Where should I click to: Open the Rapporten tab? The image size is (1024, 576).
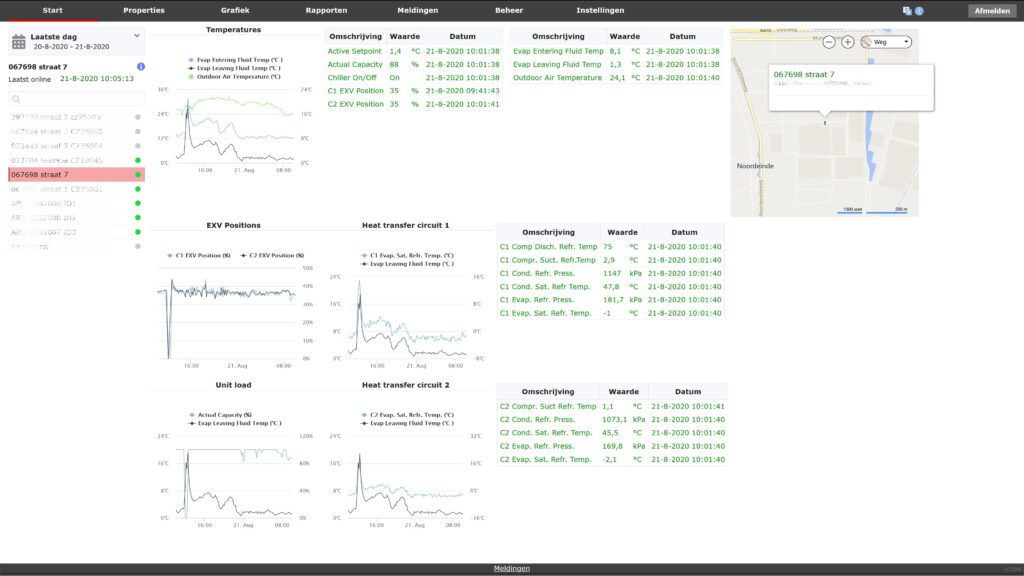tap(327, 10)
